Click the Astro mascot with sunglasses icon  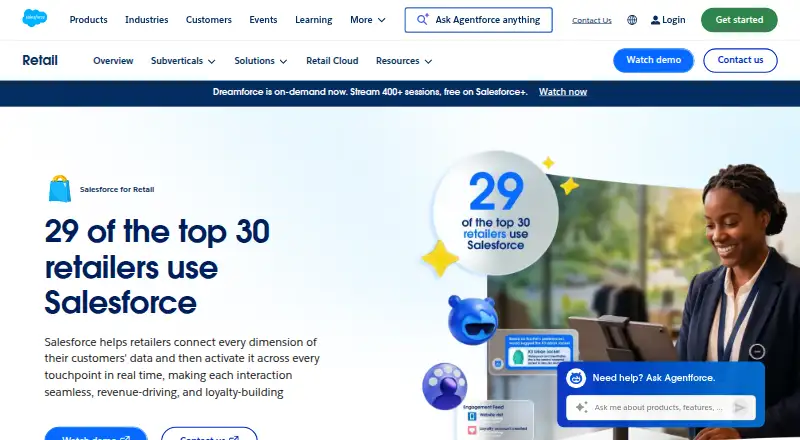point(472,320)
